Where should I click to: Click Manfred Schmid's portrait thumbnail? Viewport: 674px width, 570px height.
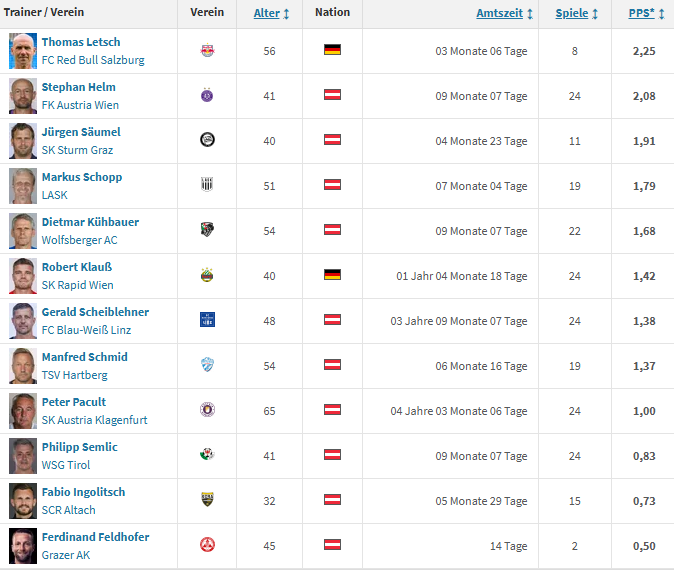[x=23, y=365]
